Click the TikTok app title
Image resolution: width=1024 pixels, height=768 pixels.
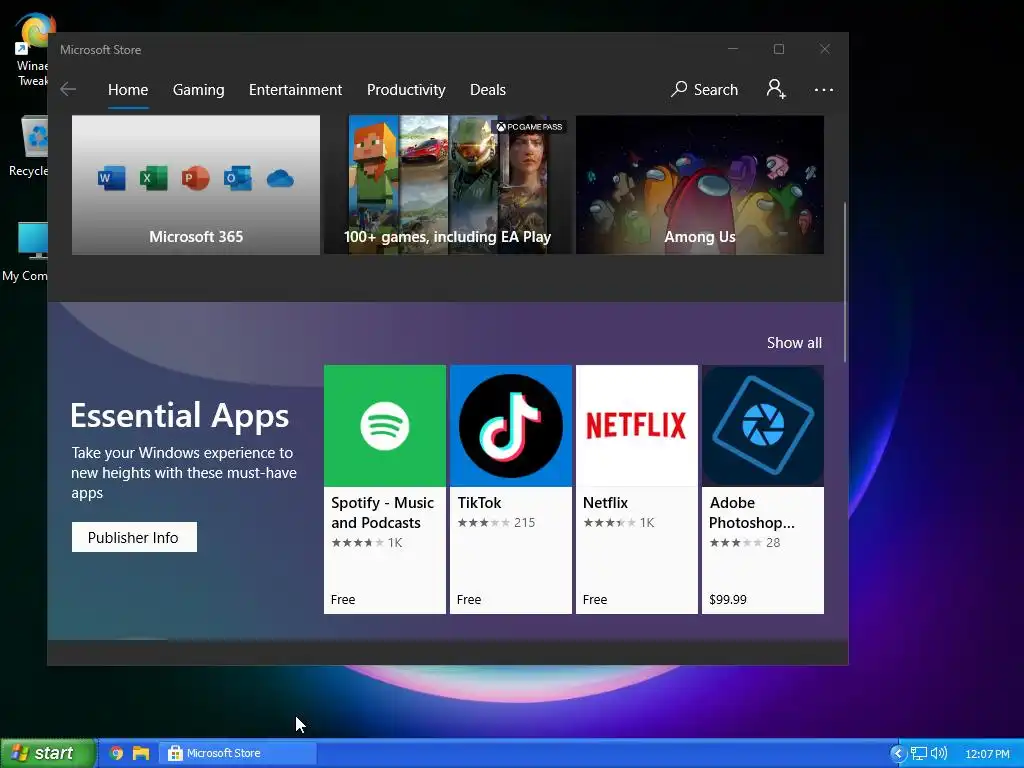pyautogui.click(x=479, y=503)
